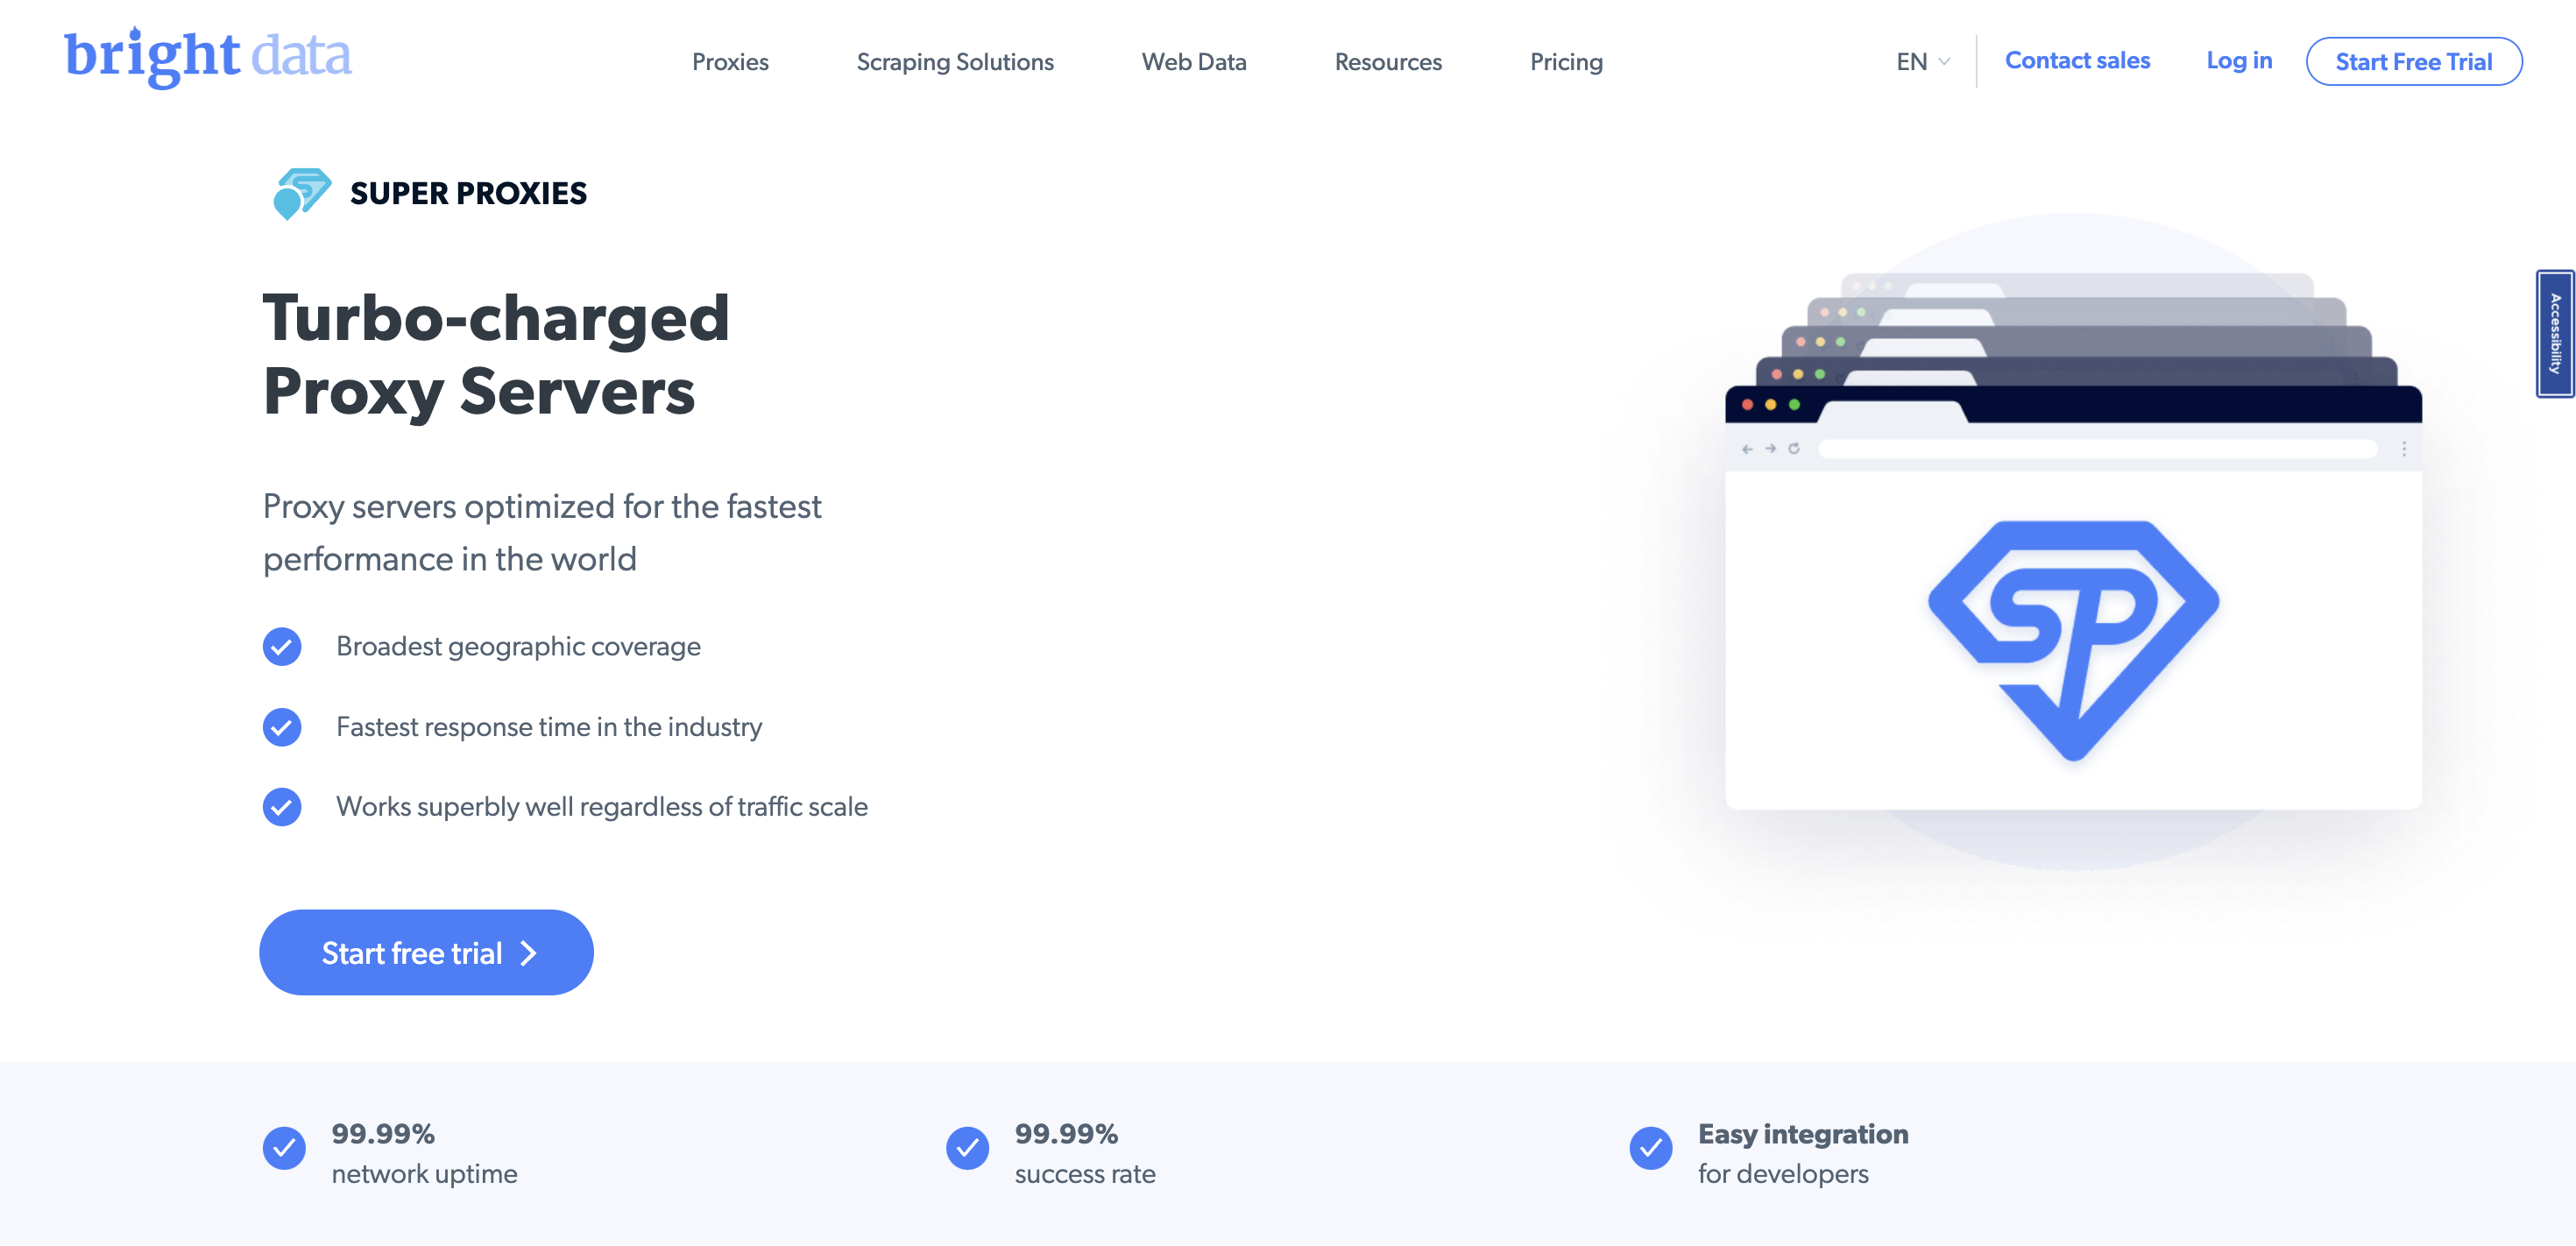Click the blue checkmark broadest geographic coverage
Viewport: 2576px width, 1246px height.
point(281,644)
